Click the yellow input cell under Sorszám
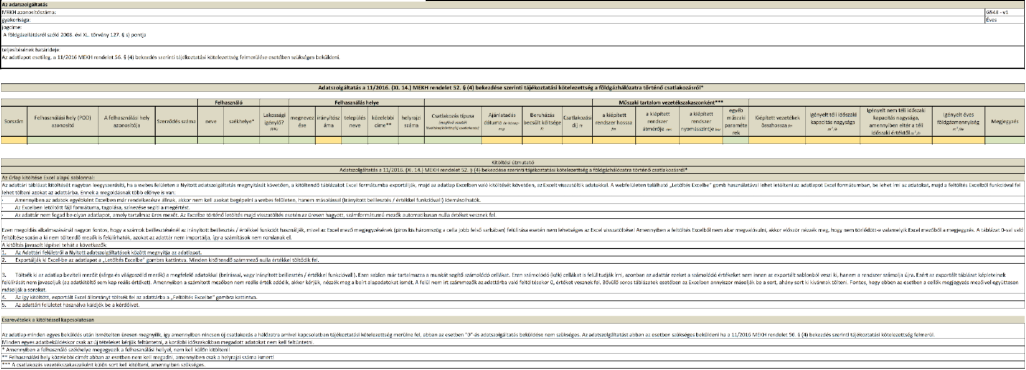Image resolution: width=1026 pixels, height=370 pixels. click(x=14, y=140)
